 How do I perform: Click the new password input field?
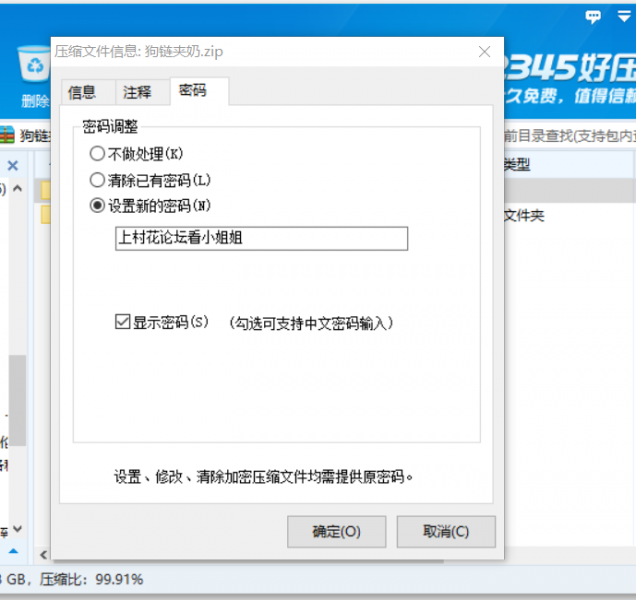point(261,238)
